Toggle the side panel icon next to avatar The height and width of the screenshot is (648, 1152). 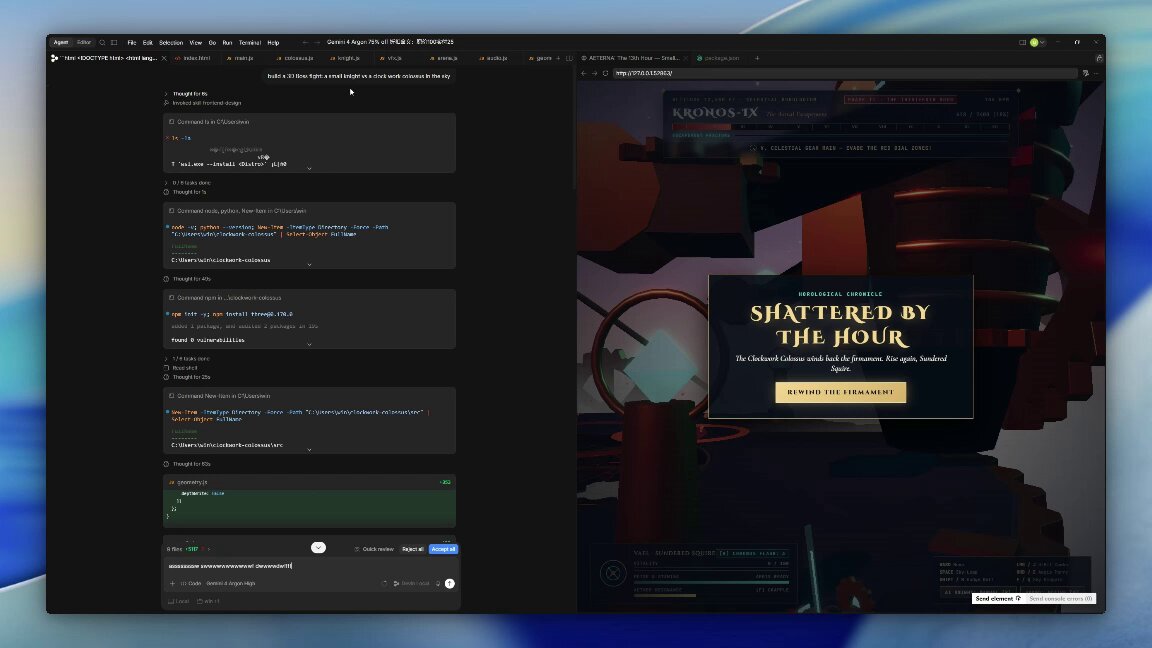[1022, 43]
